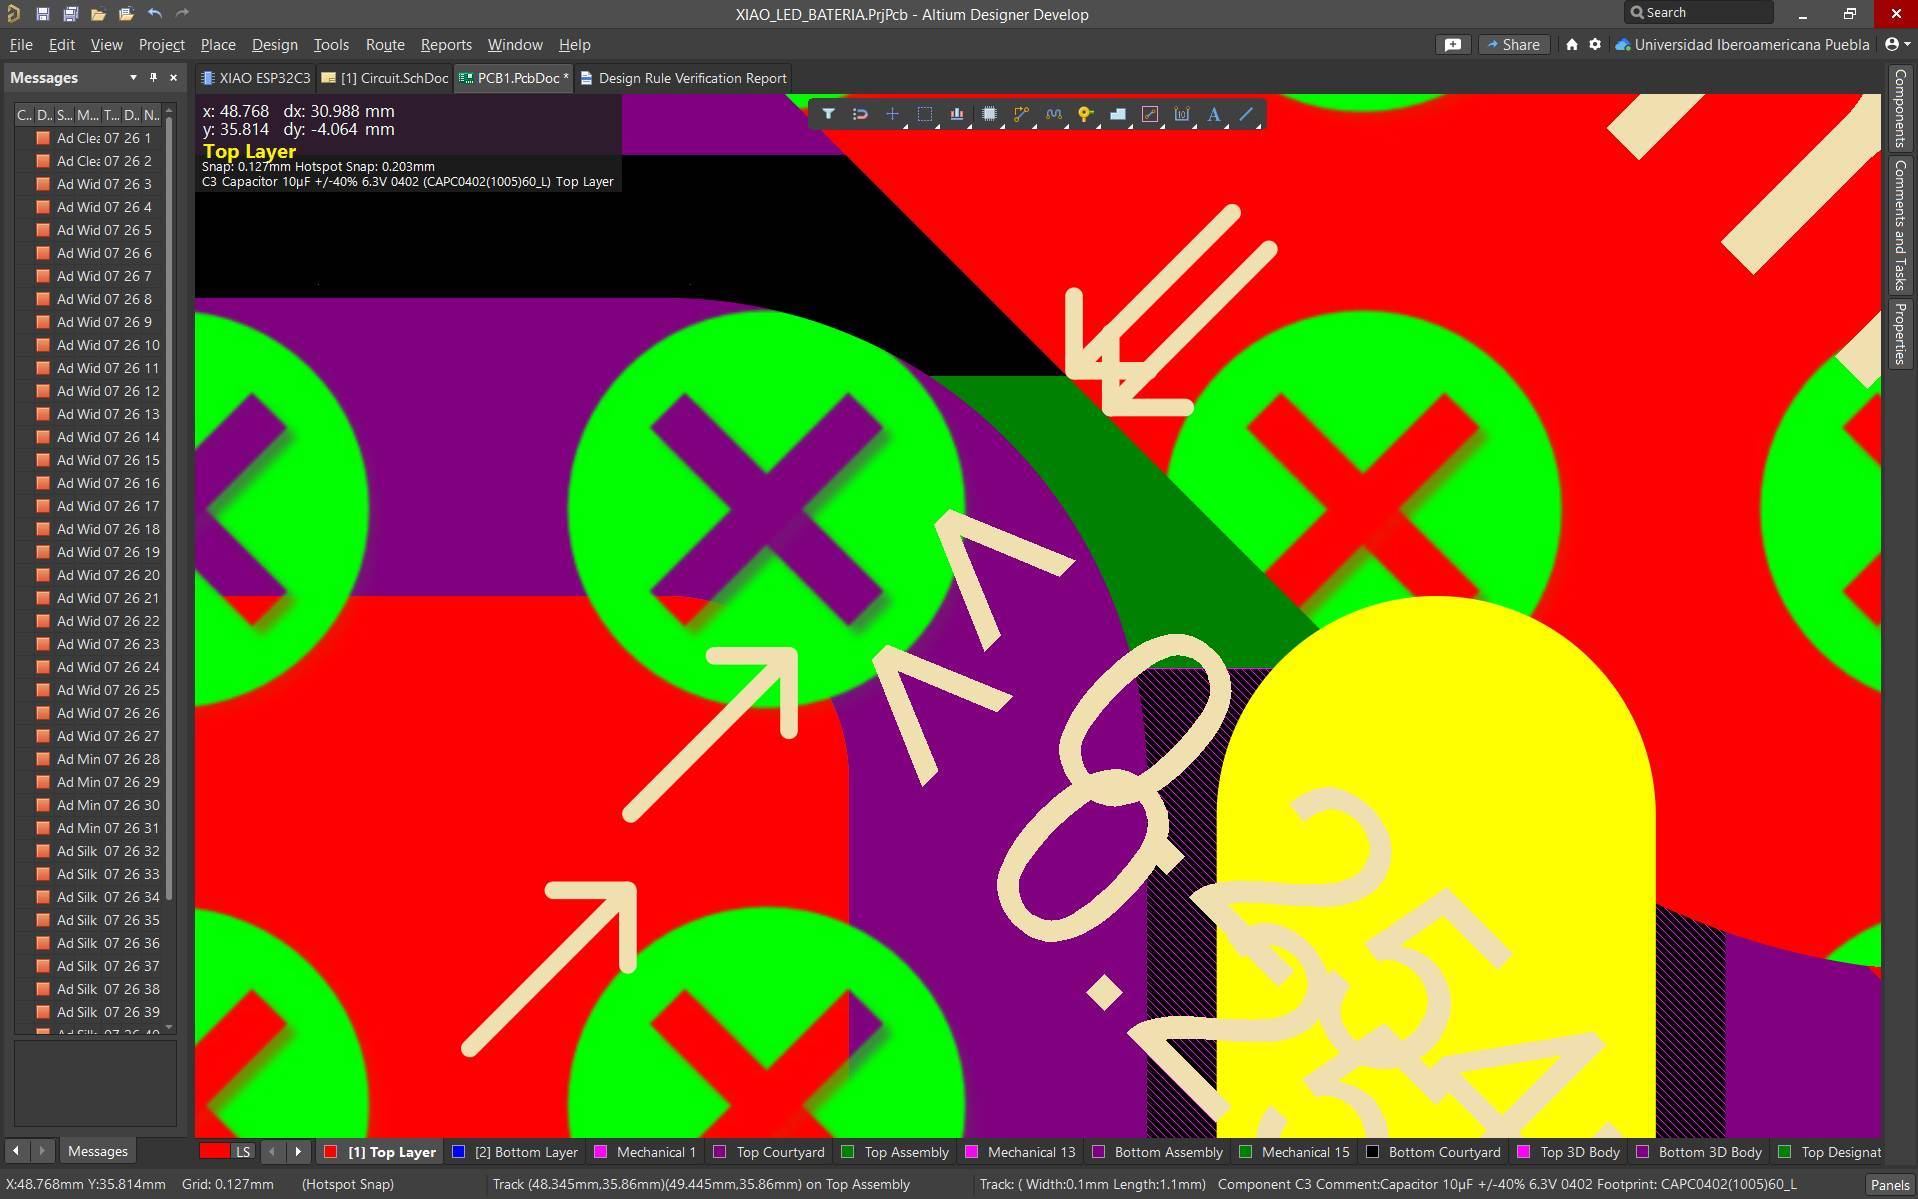Switch to [1] Circuit.SchDoc tab

pyautogui.click(x=385, y=78)
